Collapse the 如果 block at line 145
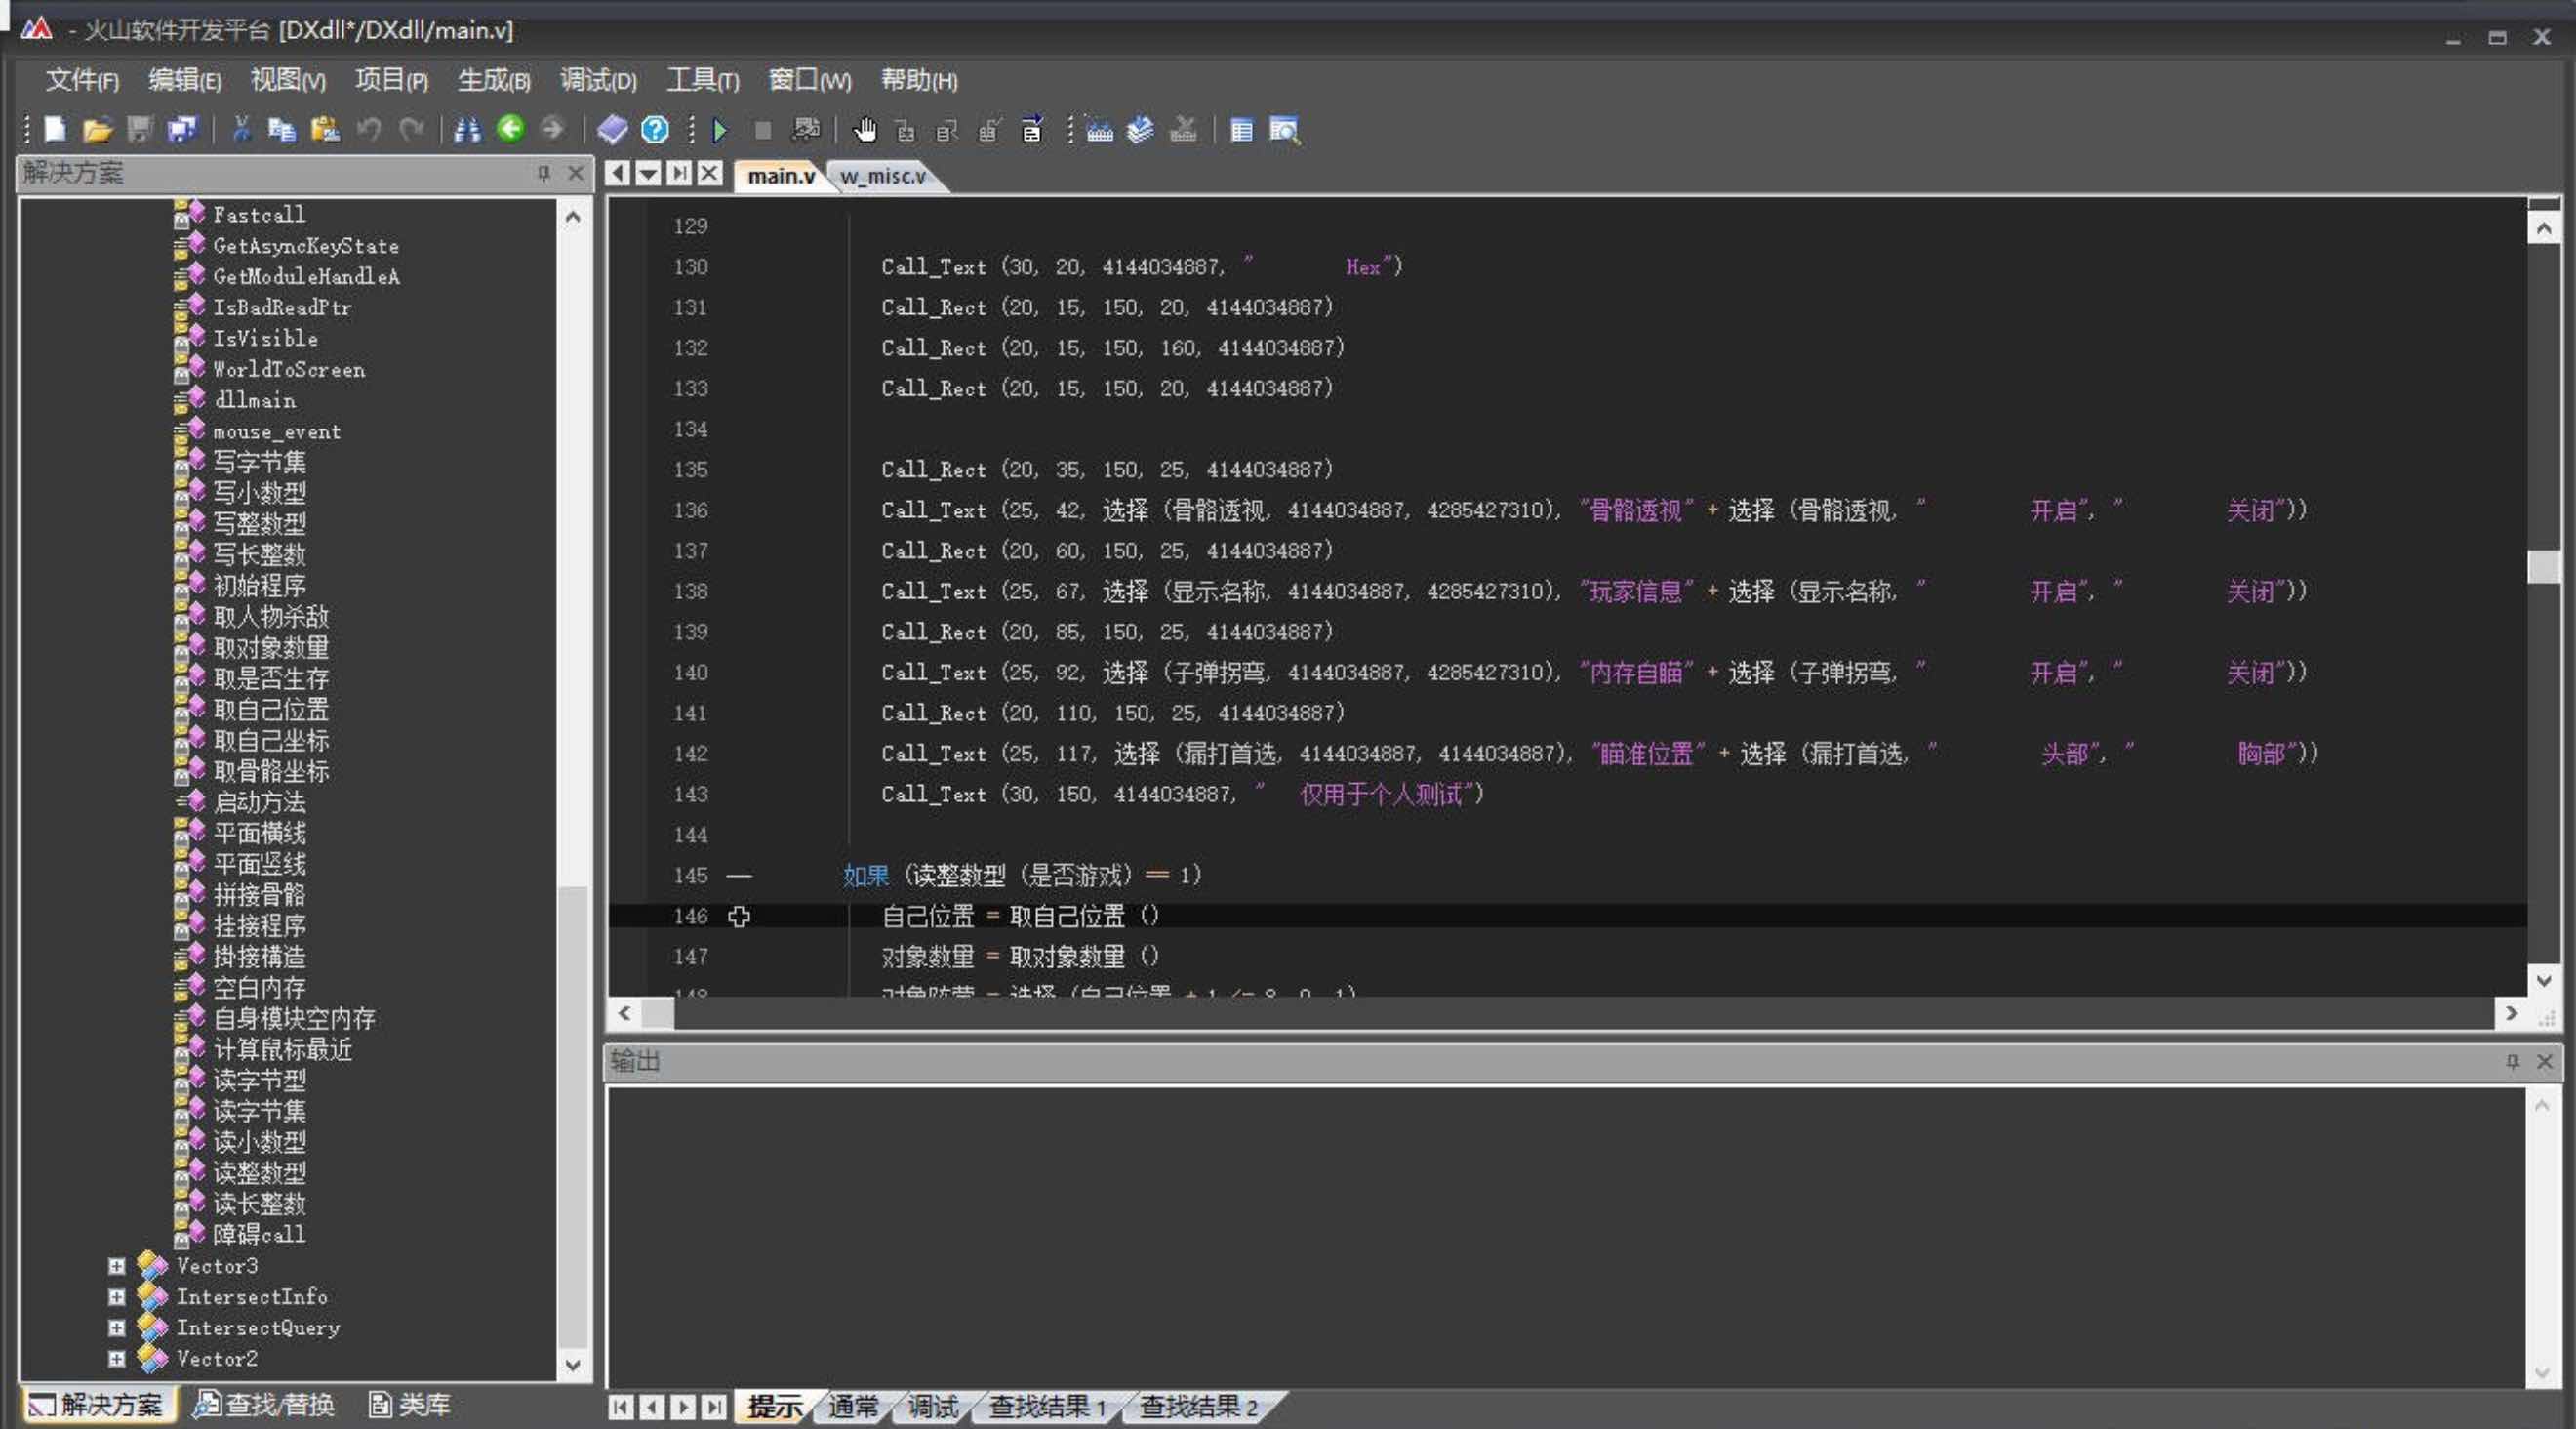 [x=739, y=876]
